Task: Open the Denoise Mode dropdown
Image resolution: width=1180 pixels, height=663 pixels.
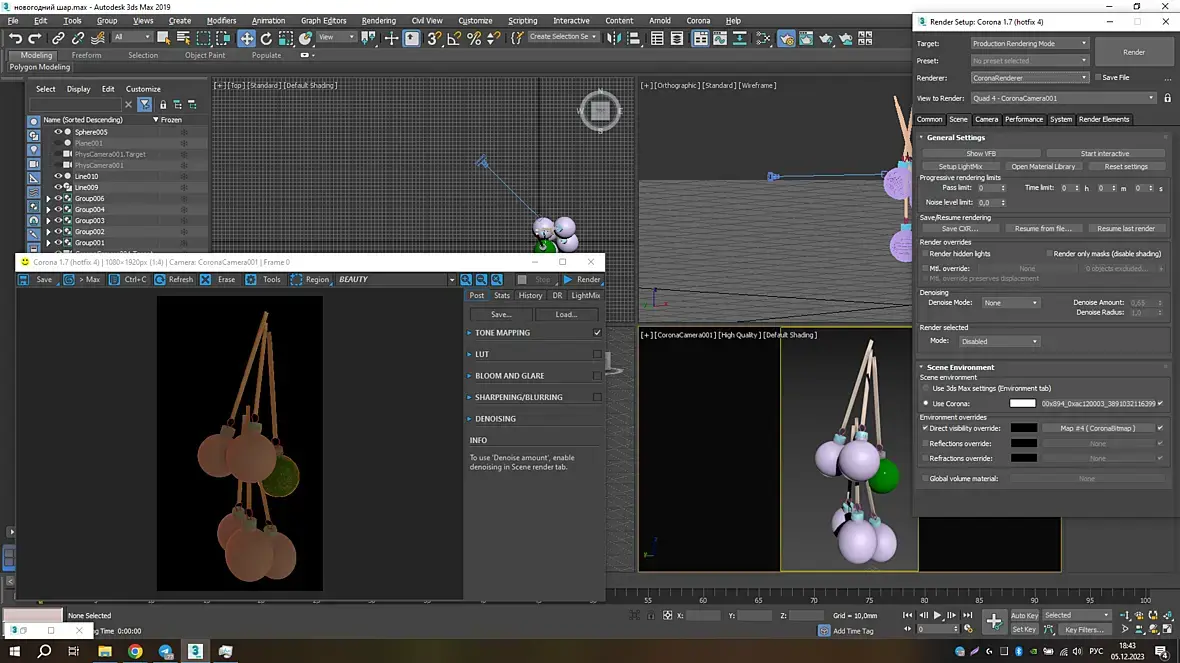Action: [x=1011, y=303]
